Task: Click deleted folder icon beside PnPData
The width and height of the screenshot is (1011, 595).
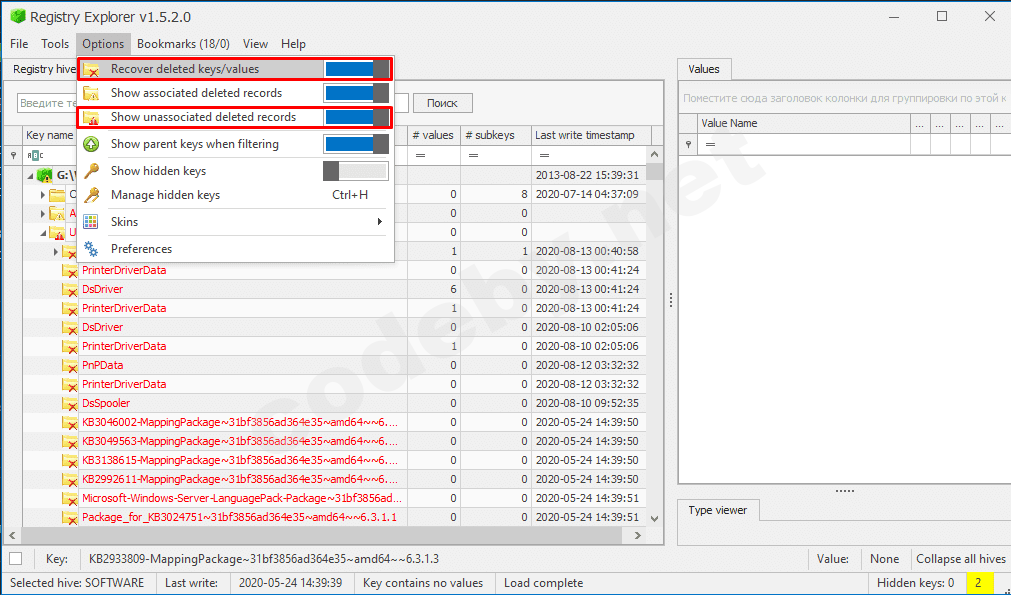Action: pos(70,366)
